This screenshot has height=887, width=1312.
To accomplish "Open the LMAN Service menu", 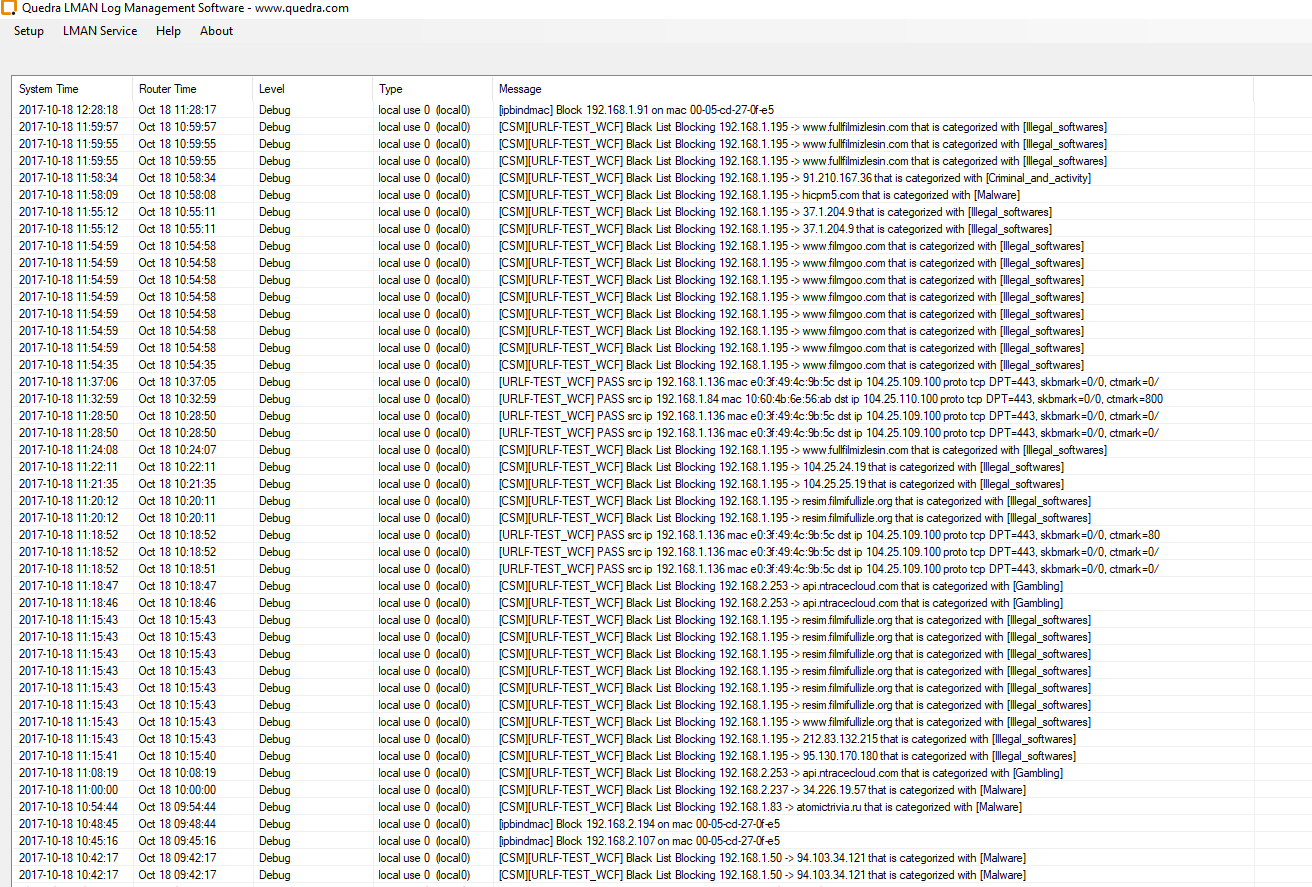I will [100, 31].
